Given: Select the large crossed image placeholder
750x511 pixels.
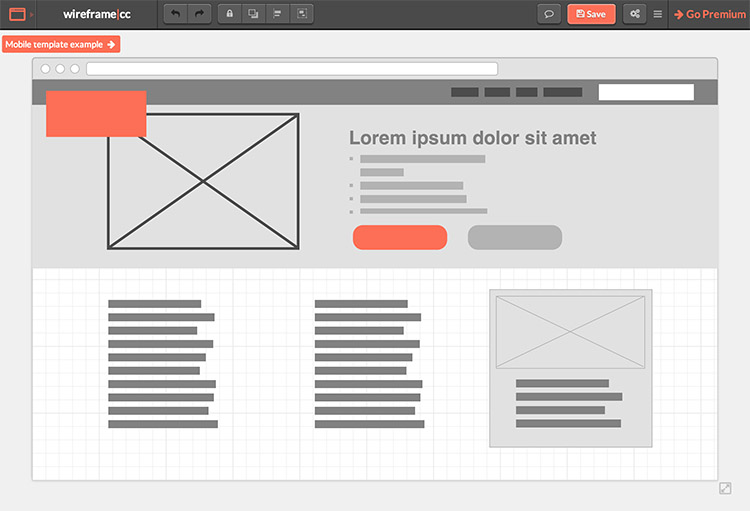Looking at the screenshot, I should (203, 181).
